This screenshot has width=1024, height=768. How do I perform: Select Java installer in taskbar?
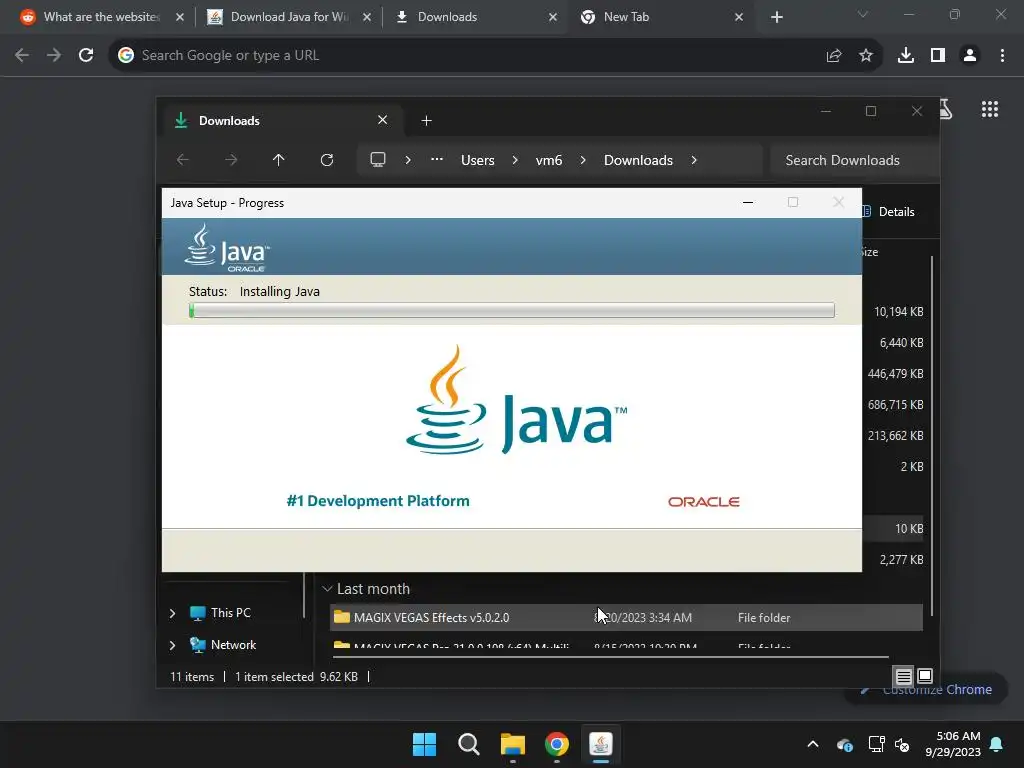click(600, 744)
